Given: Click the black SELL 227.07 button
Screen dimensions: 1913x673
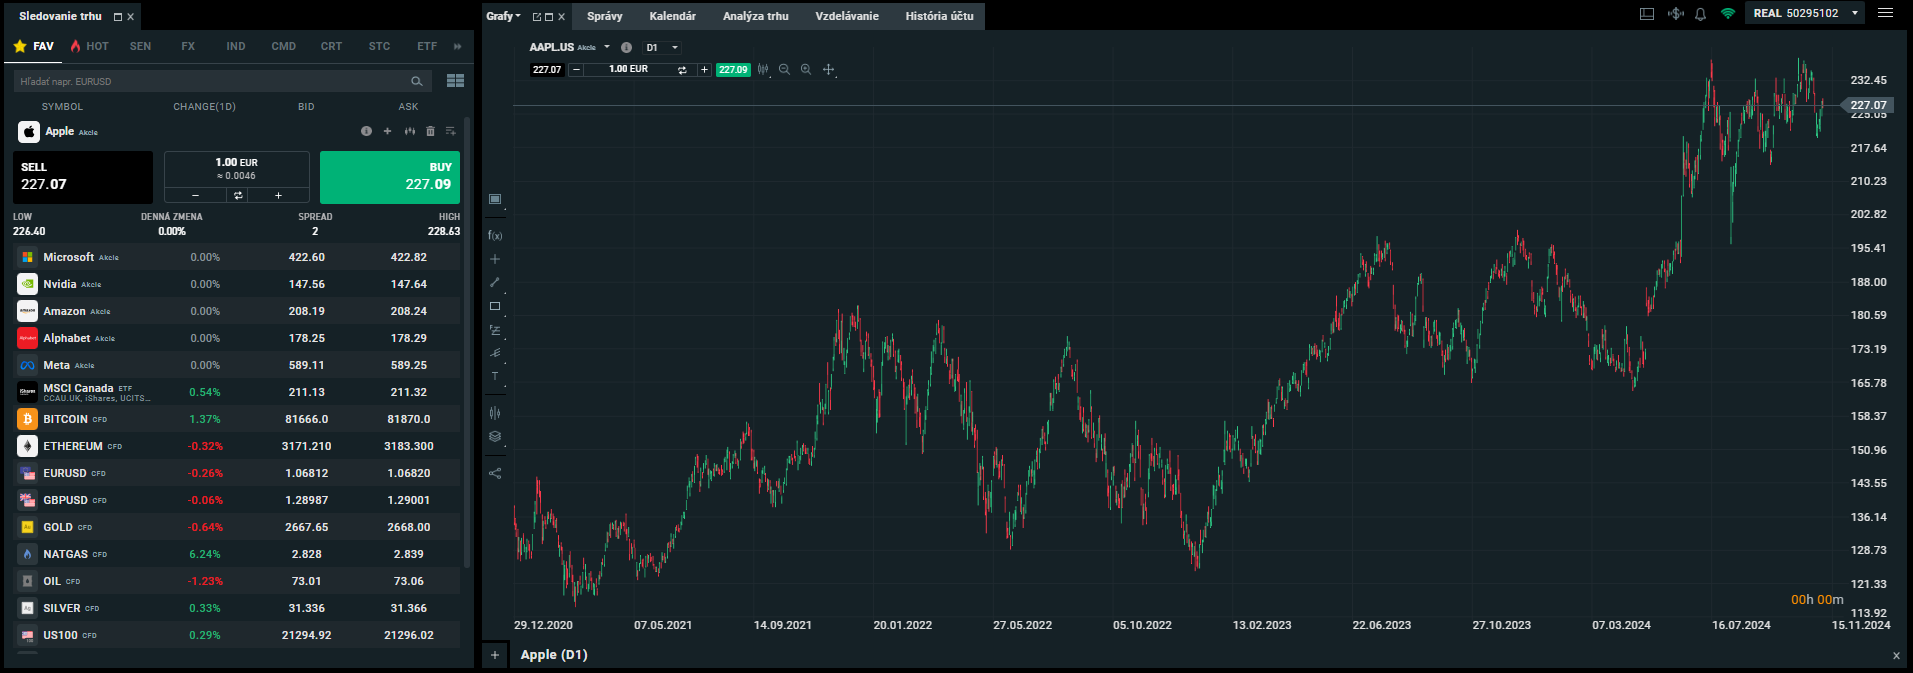Looking at the screenshot, I should [x=83, y=177].
